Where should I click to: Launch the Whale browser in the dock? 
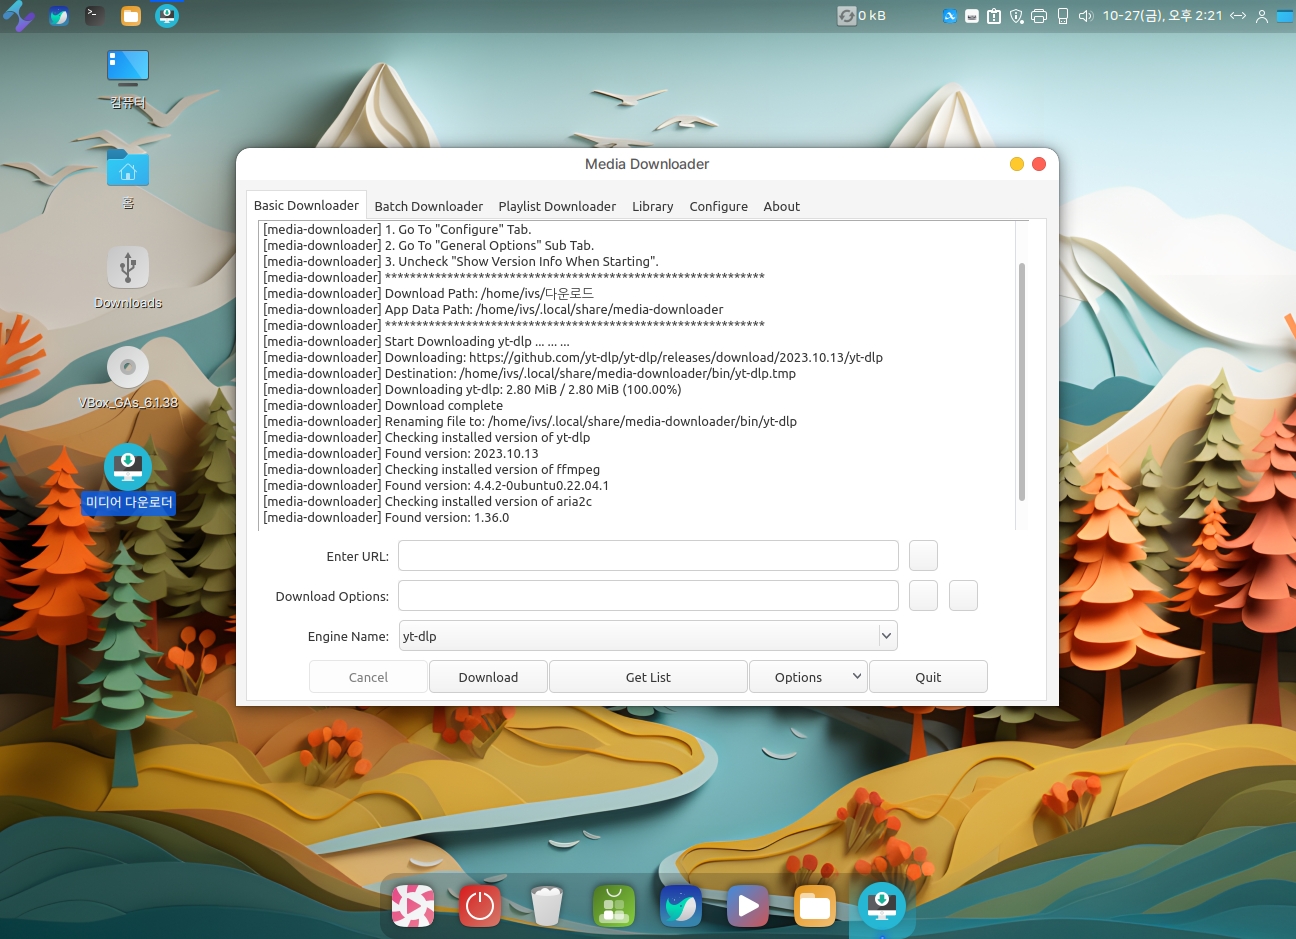[680, 906]
